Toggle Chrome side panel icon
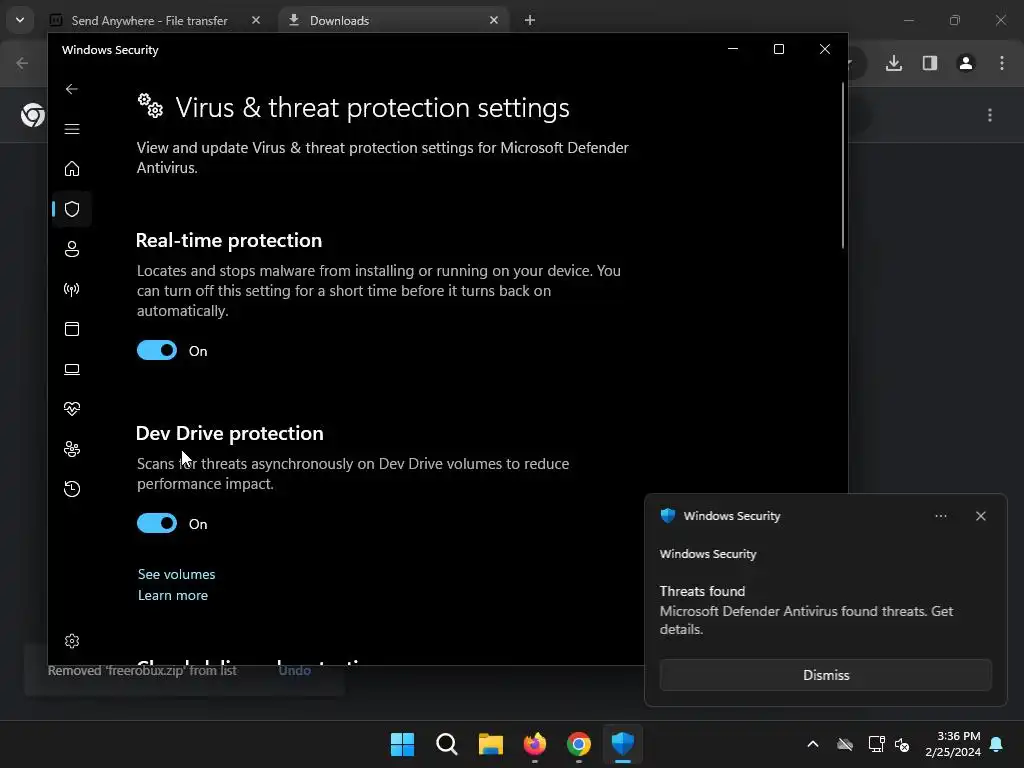This screenshot has height=768, width=1024. coord(929,63)
